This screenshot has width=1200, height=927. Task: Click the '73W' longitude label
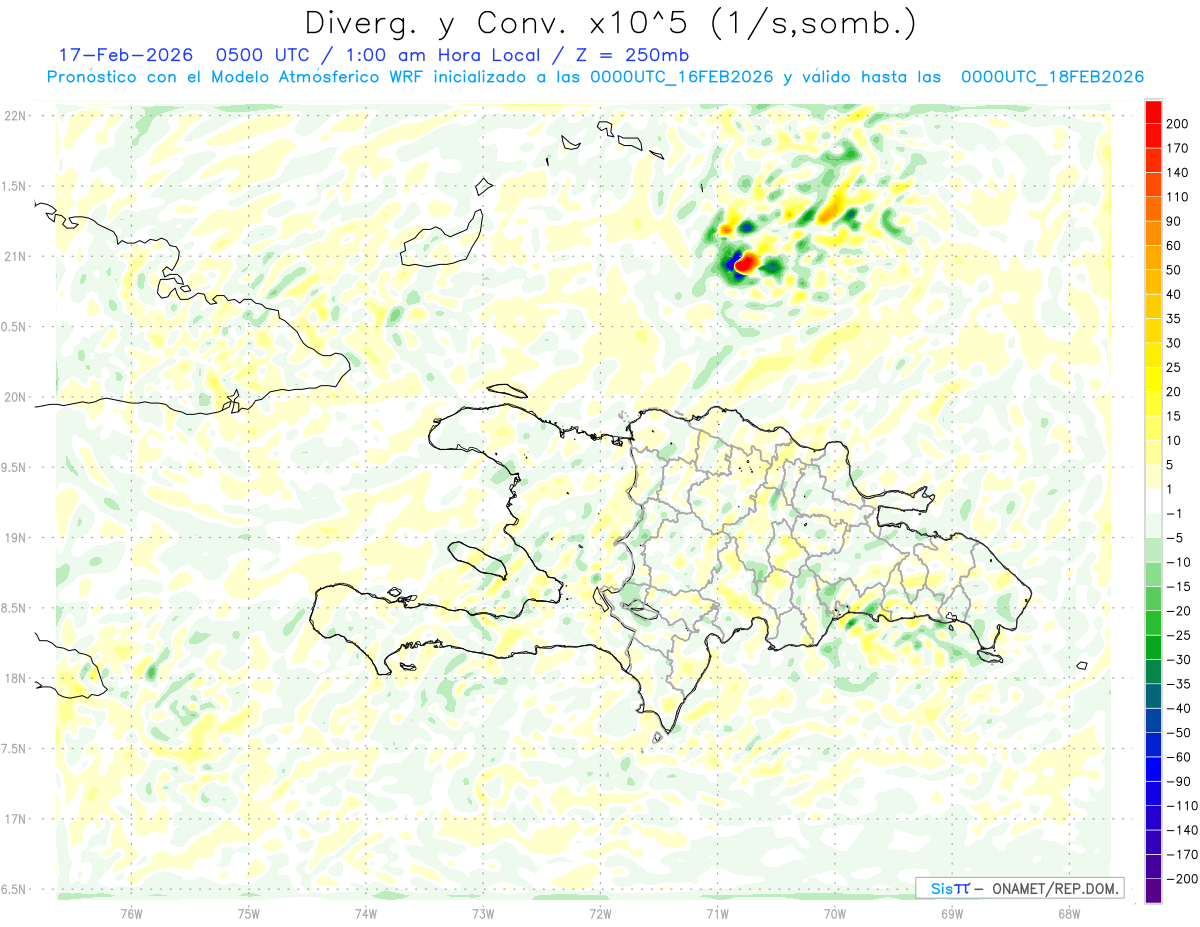[x=483, y=914]
